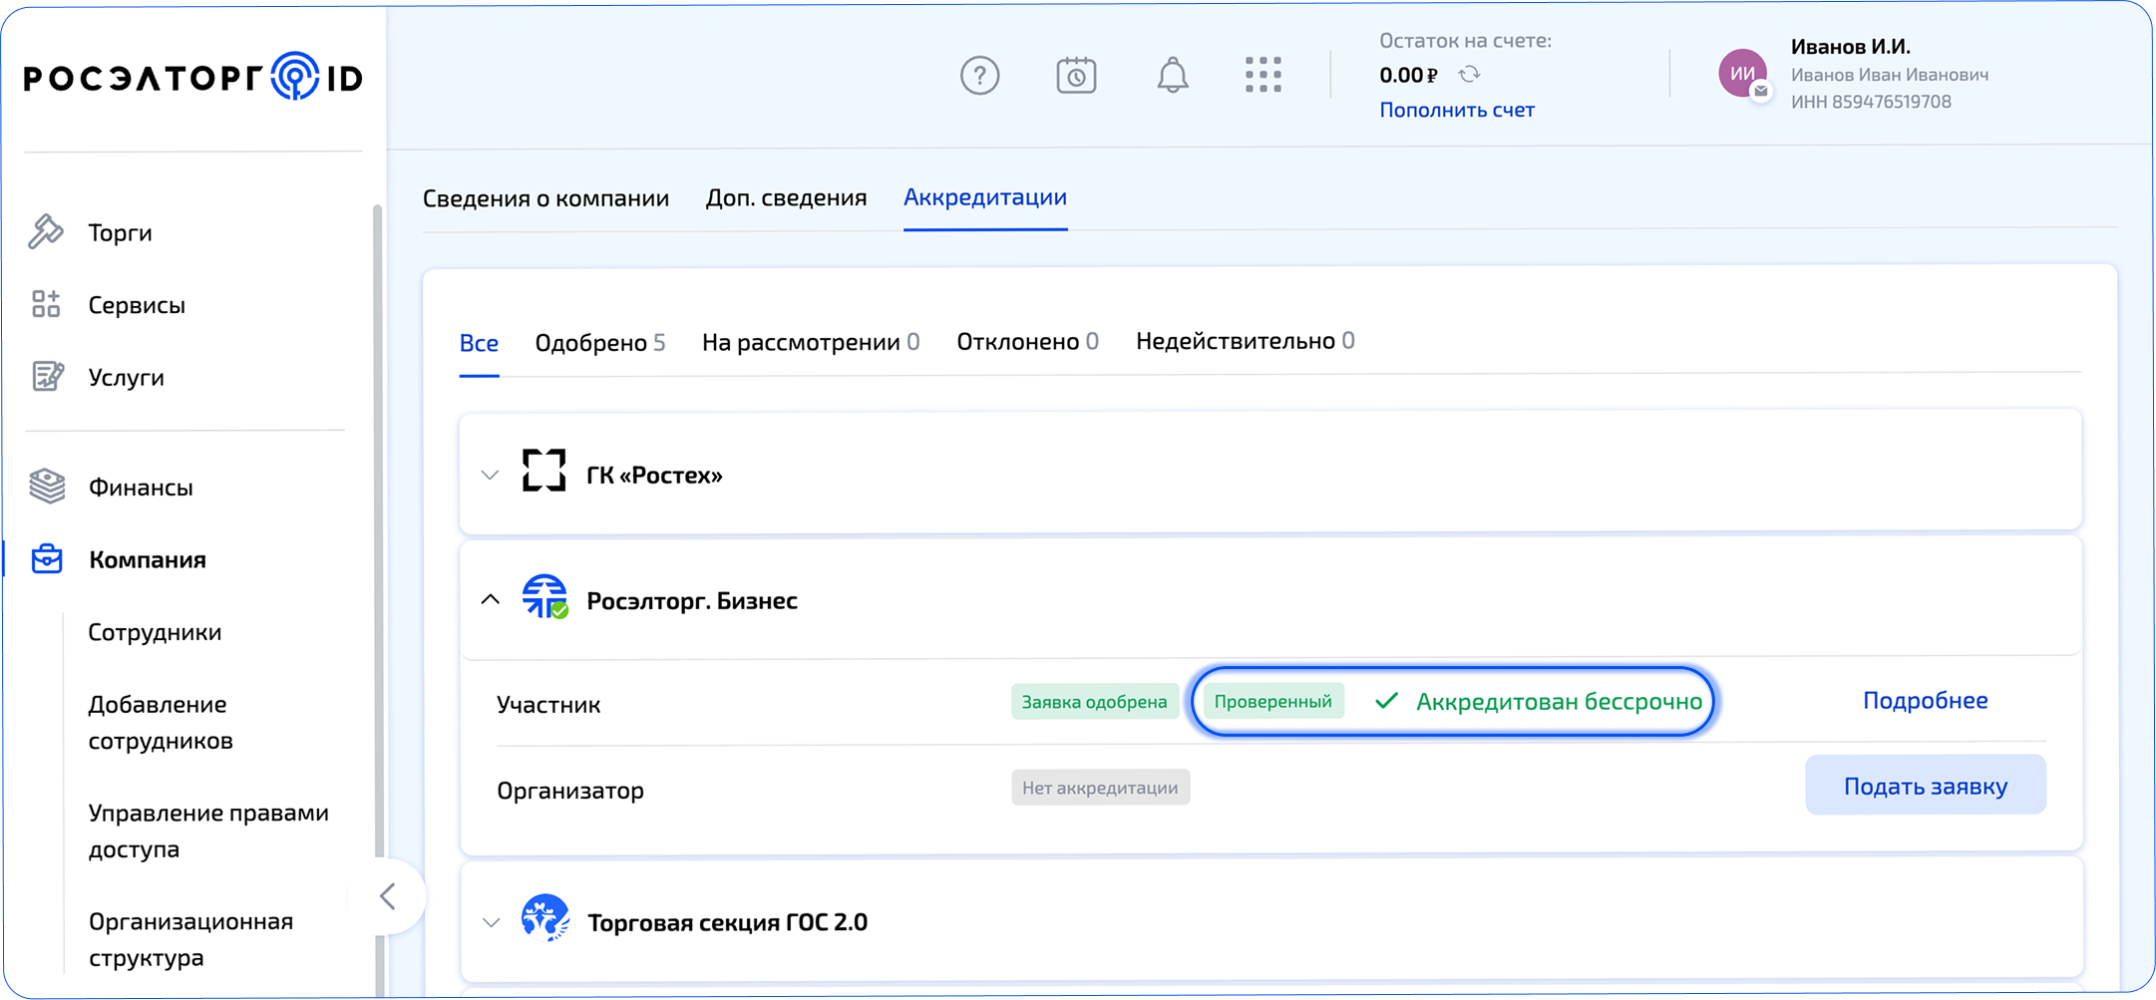Image resolution: width=2156 pixels, height=1000 pixels.
Task: Click the Остаток на счете label
Action: click(x=1465, y=41)
